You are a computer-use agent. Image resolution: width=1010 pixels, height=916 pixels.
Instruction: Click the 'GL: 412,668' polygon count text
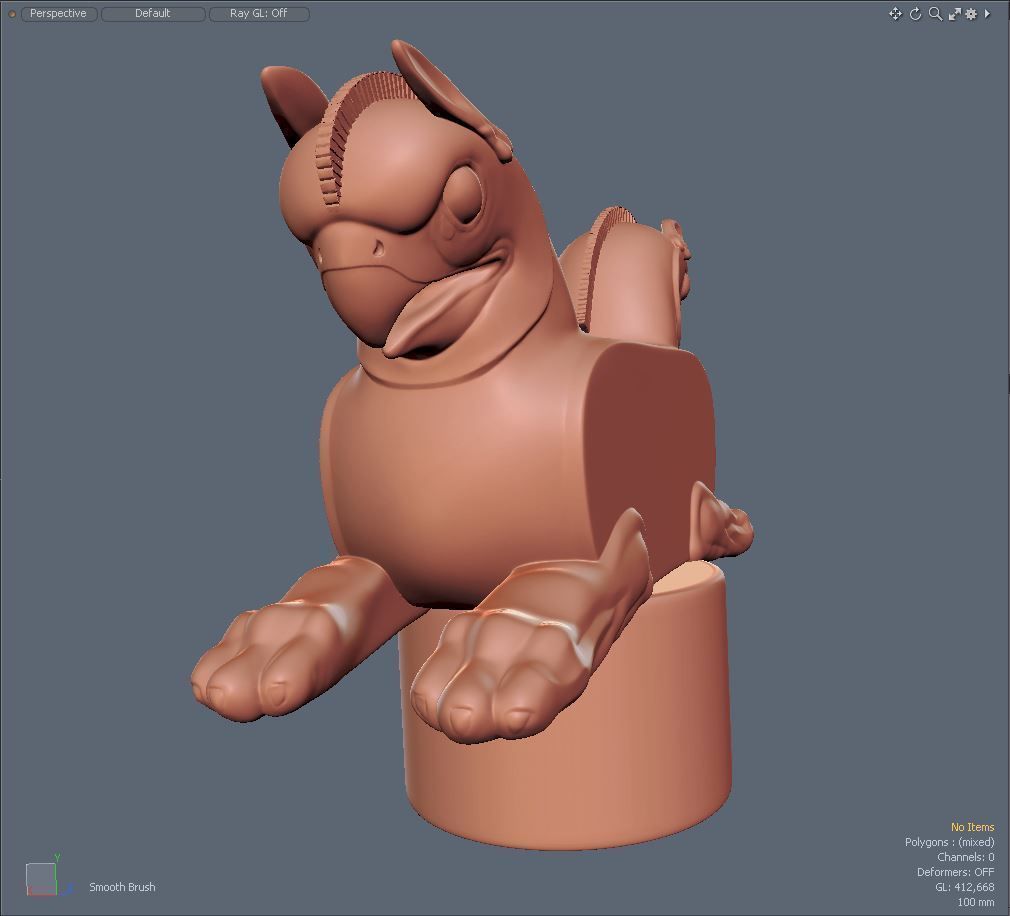tap(965, 887)
